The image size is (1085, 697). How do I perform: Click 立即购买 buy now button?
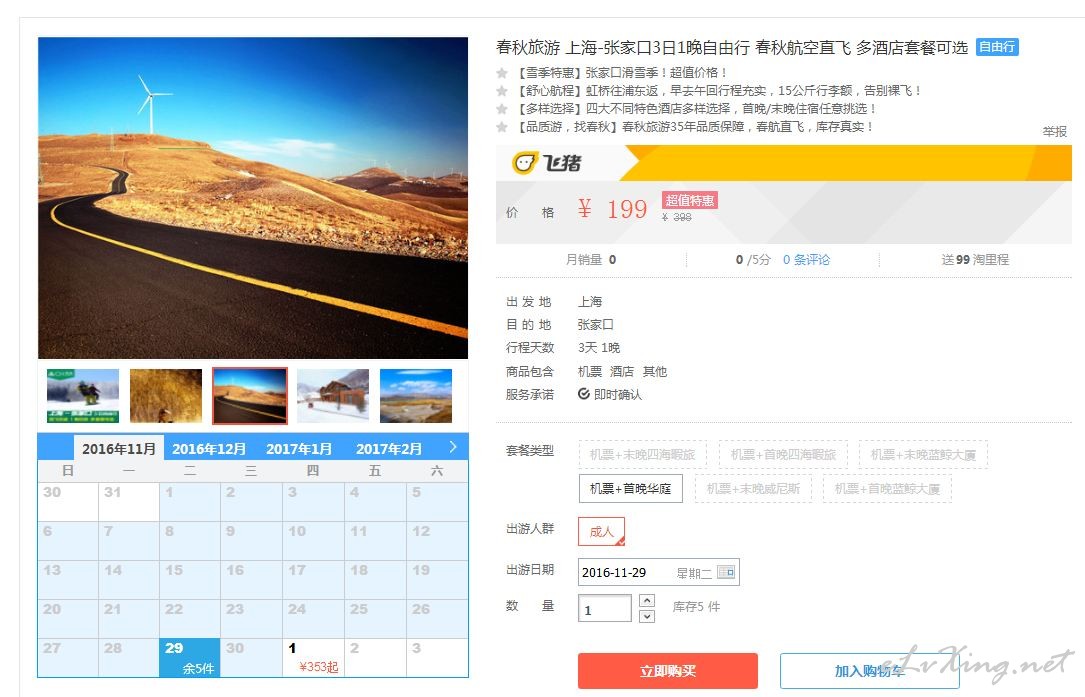tap(668, 671)
